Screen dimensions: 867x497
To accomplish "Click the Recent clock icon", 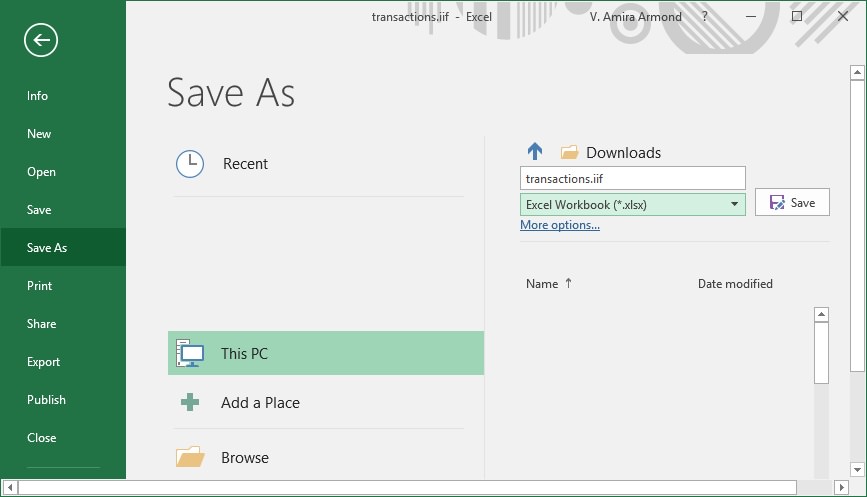I will point(190,164).
